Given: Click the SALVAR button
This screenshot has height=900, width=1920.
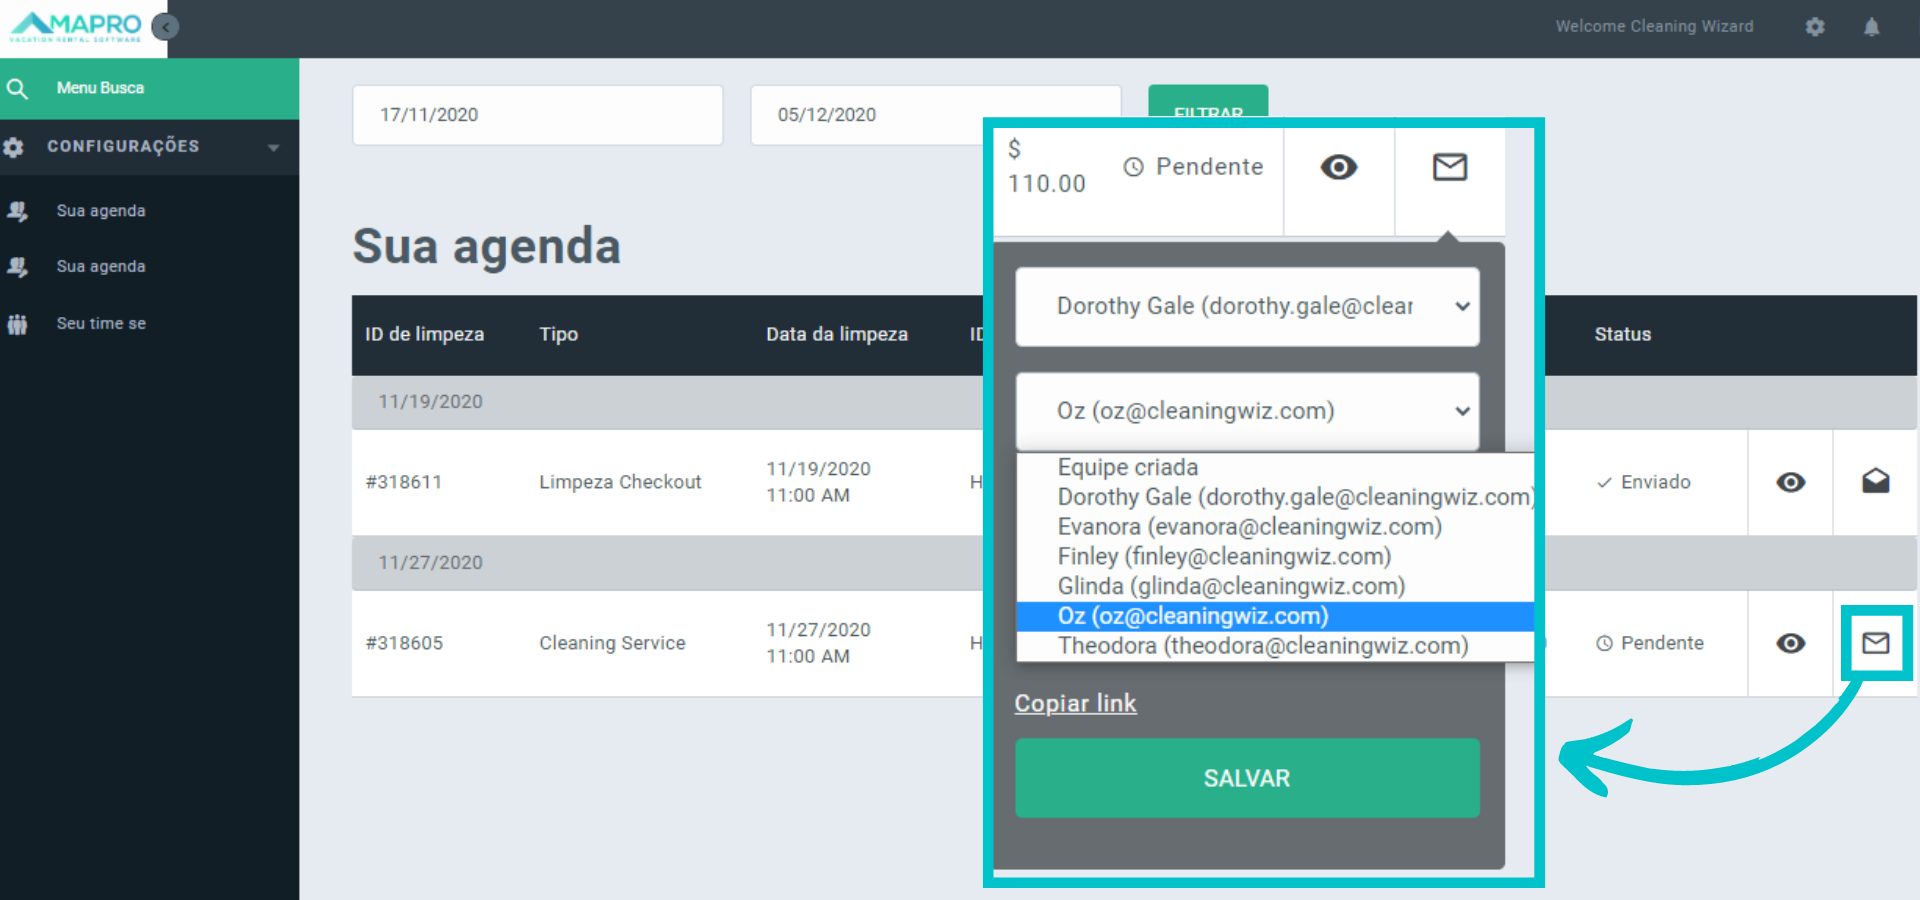Looking at the screenshot, I should click(x=1247, y=778).
